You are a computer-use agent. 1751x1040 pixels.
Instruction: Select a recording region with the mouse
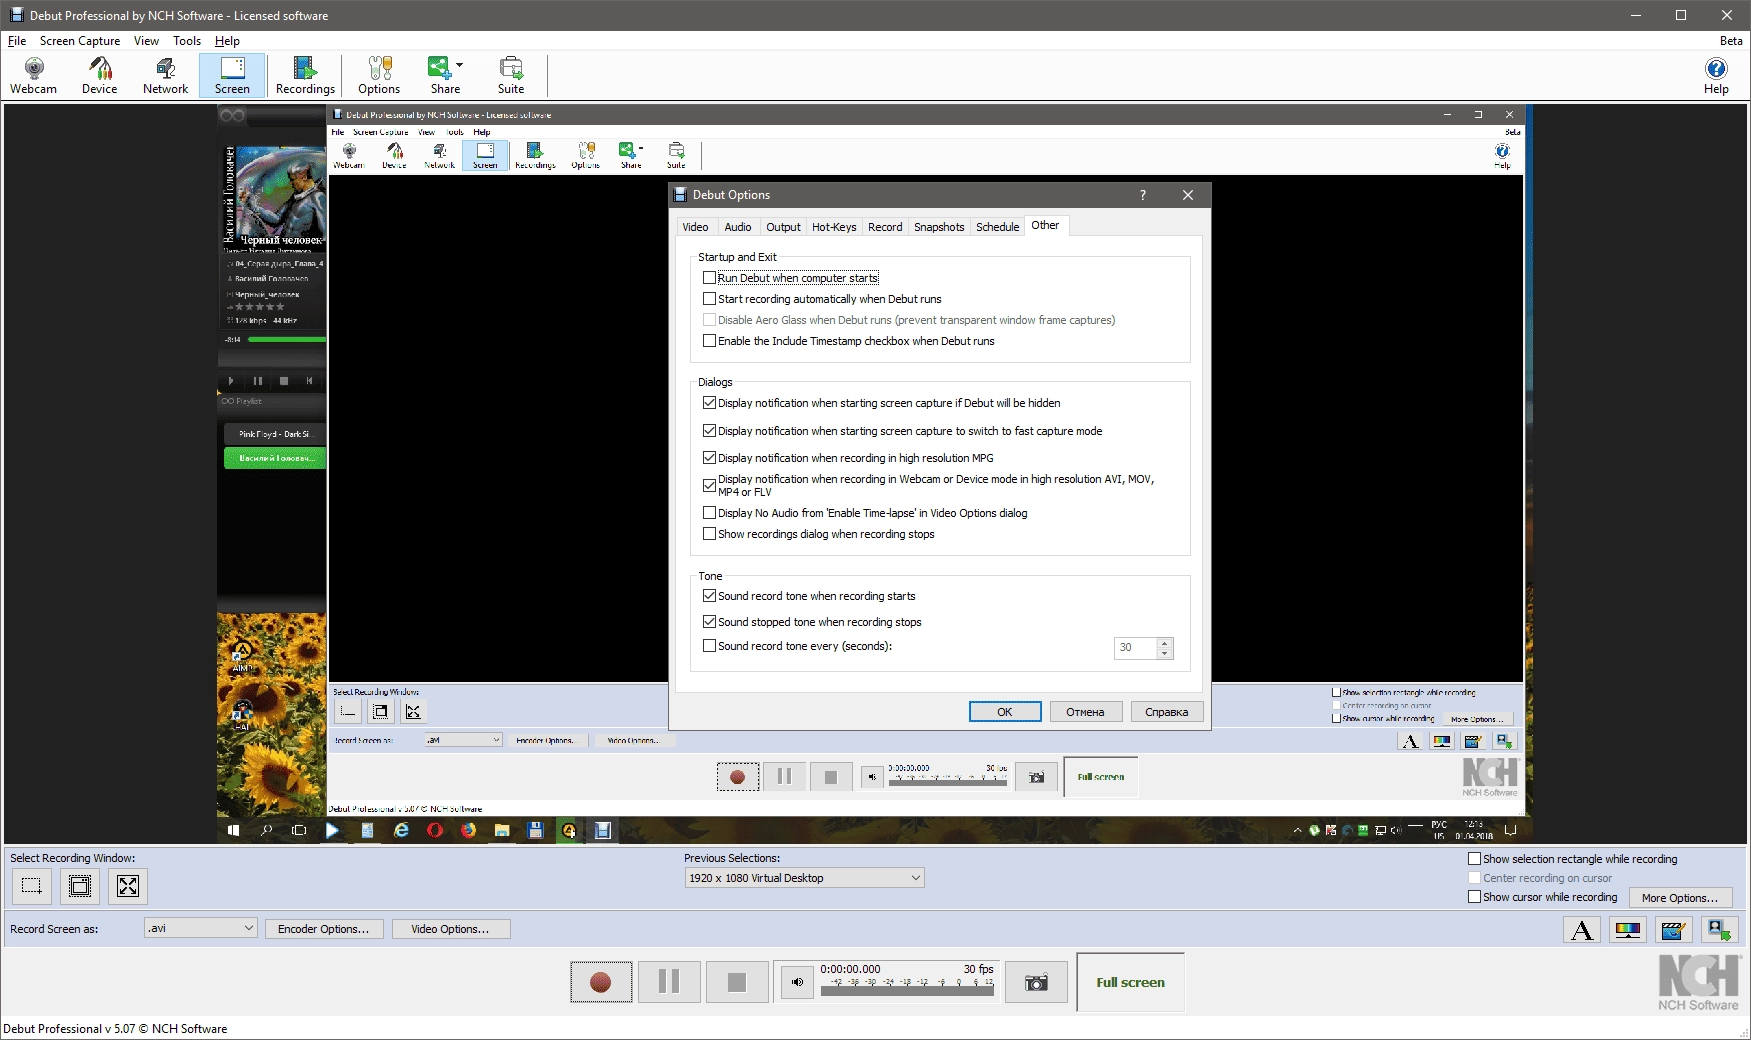[32, 886]
